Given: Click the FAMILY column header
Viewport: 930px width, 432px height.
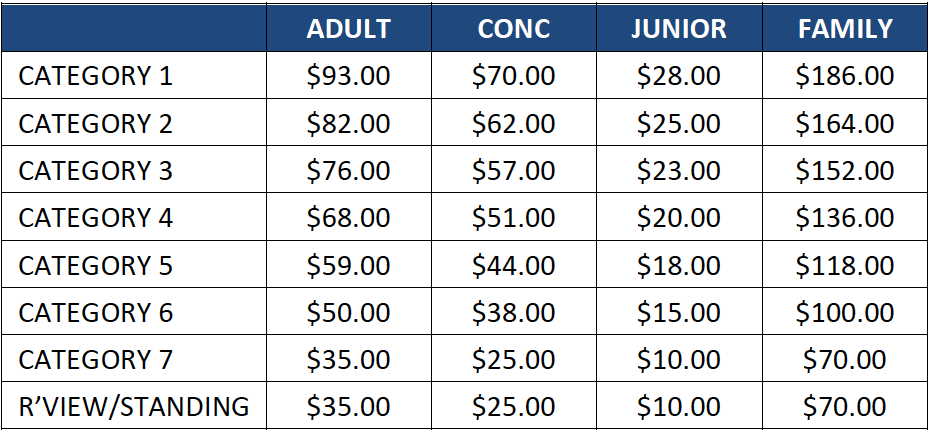Looking at the screenshot, I should (x=845, y=28).
